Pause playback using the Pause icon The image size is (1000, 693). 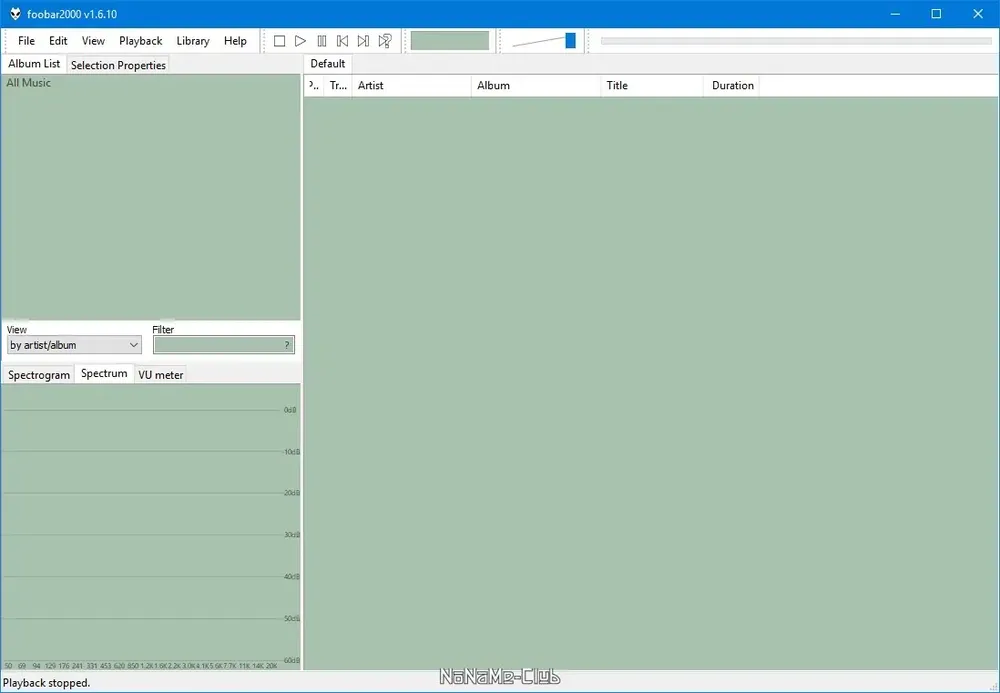click(321, 41)
